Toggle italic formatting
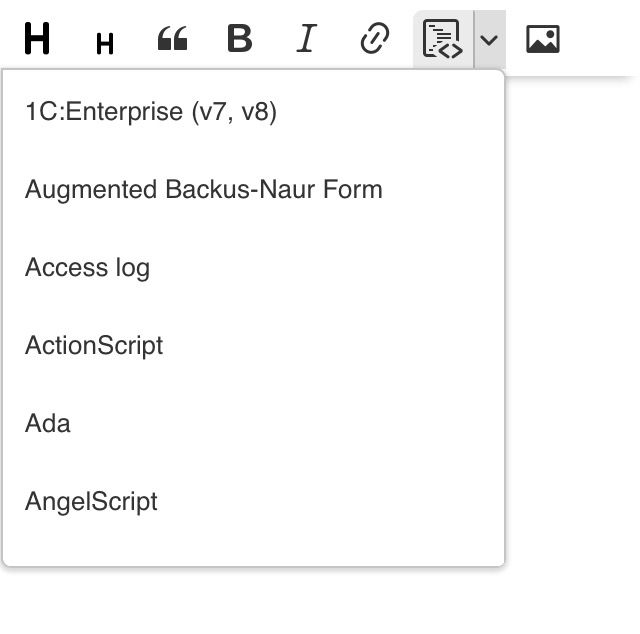640x634 pixels. pos(306,39)
